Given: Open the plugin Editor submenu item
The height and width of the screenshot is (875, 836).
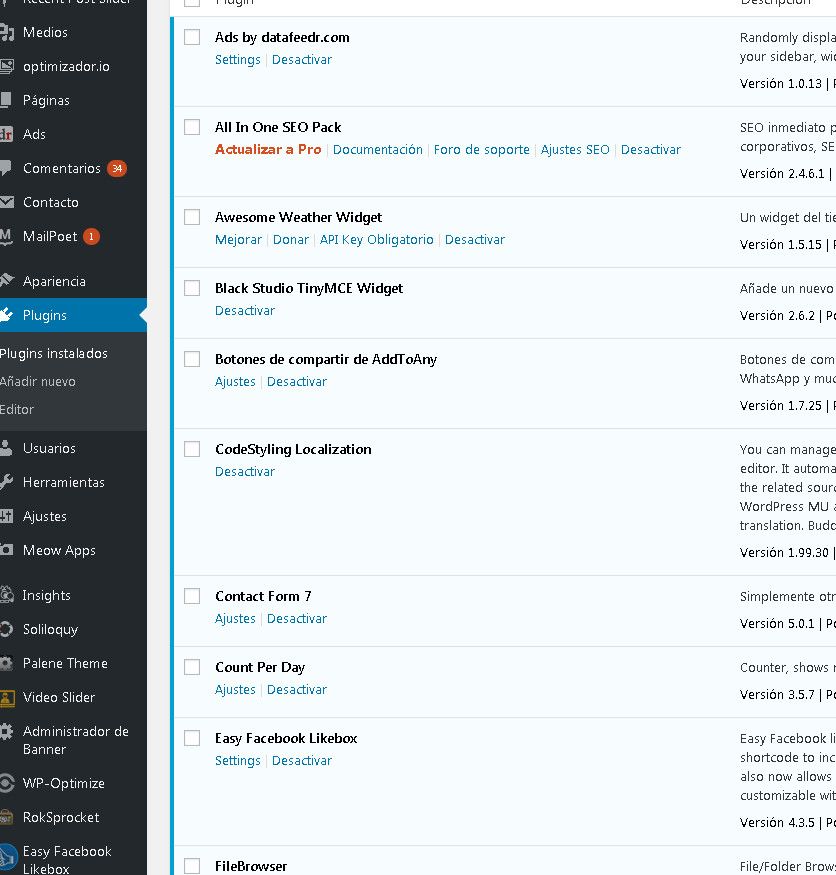Looking at the screenshot, I should (x=17, y=410).
